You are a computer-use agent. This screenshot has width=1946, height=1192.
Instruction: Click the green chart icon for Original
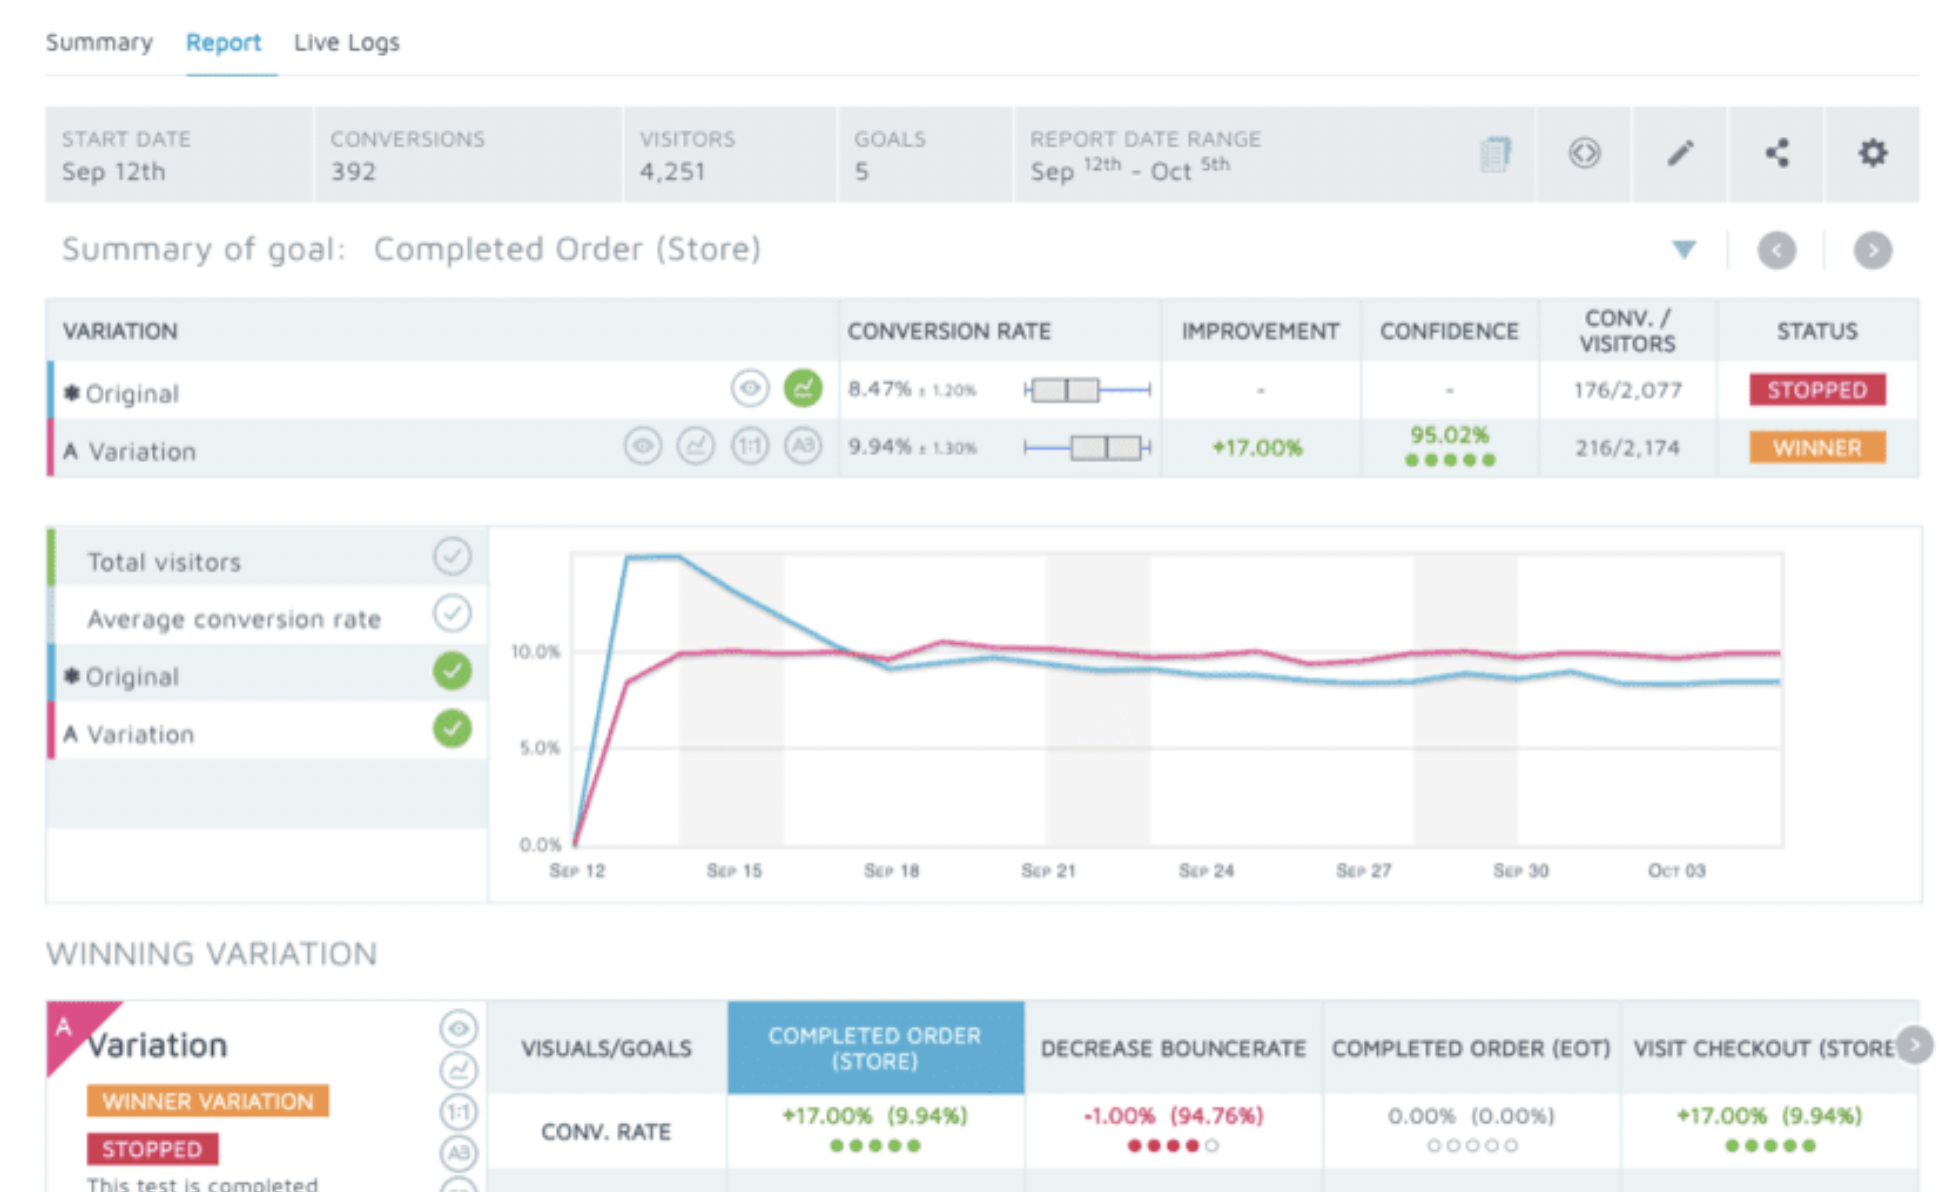[x=802, y=388]
